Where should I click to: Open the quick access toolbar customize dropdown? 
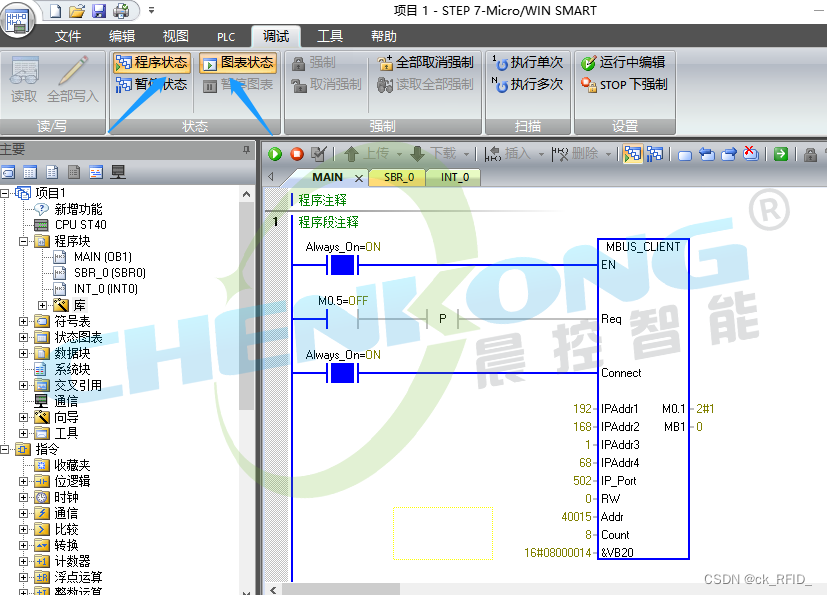pos(151,10)
